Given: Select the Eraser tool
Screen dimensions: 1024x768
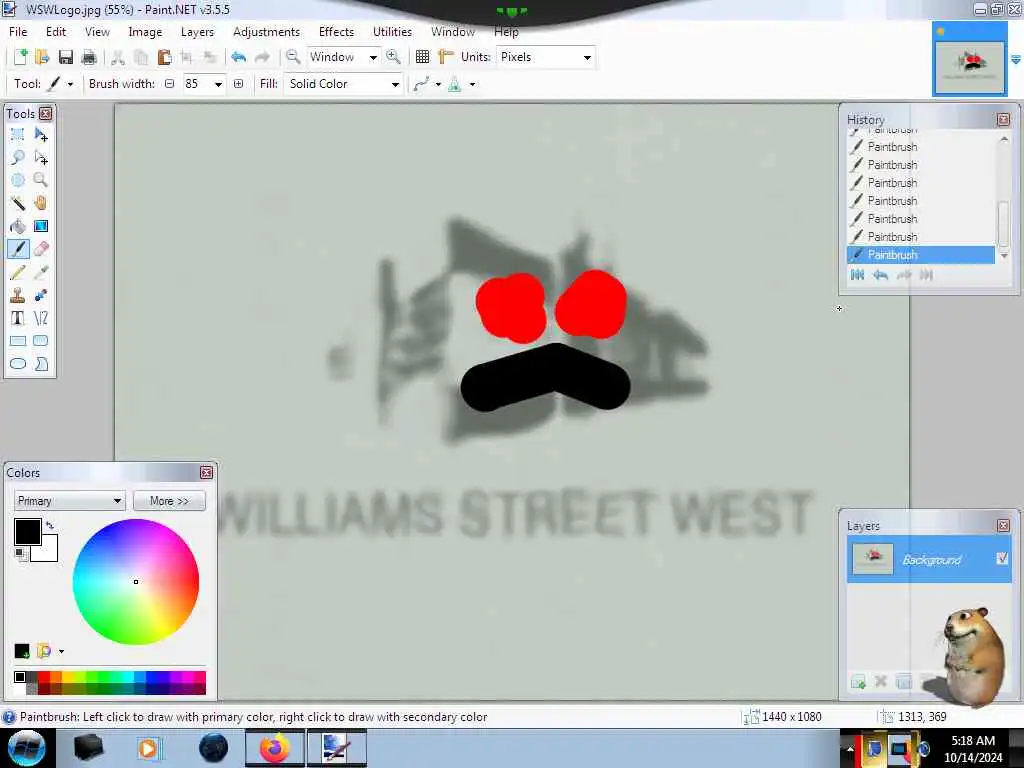Looking at the screenshot, I should click(x=40, y=249).
